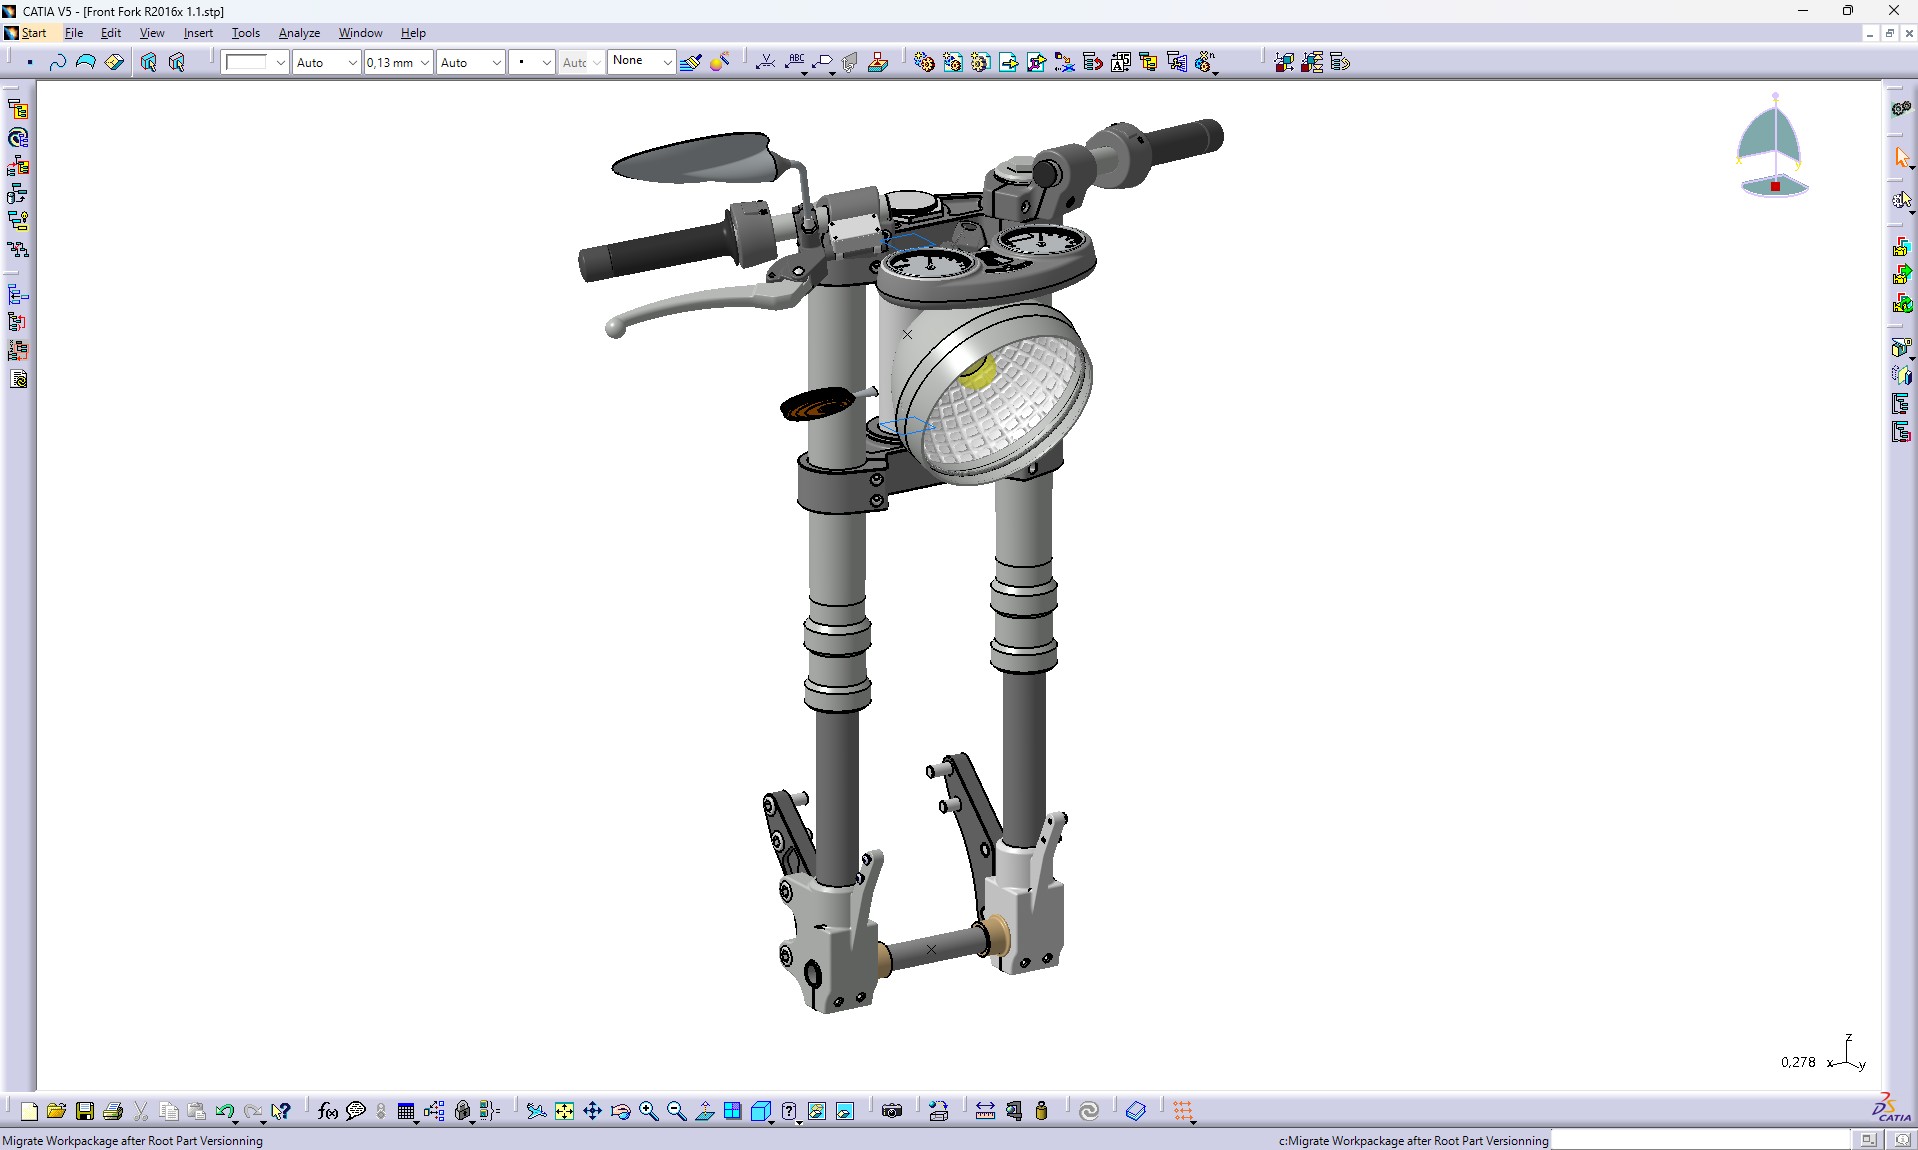Click the Capture camera icon
The height and width of the screenshot is (1150, 1918).
(892, 1111)
